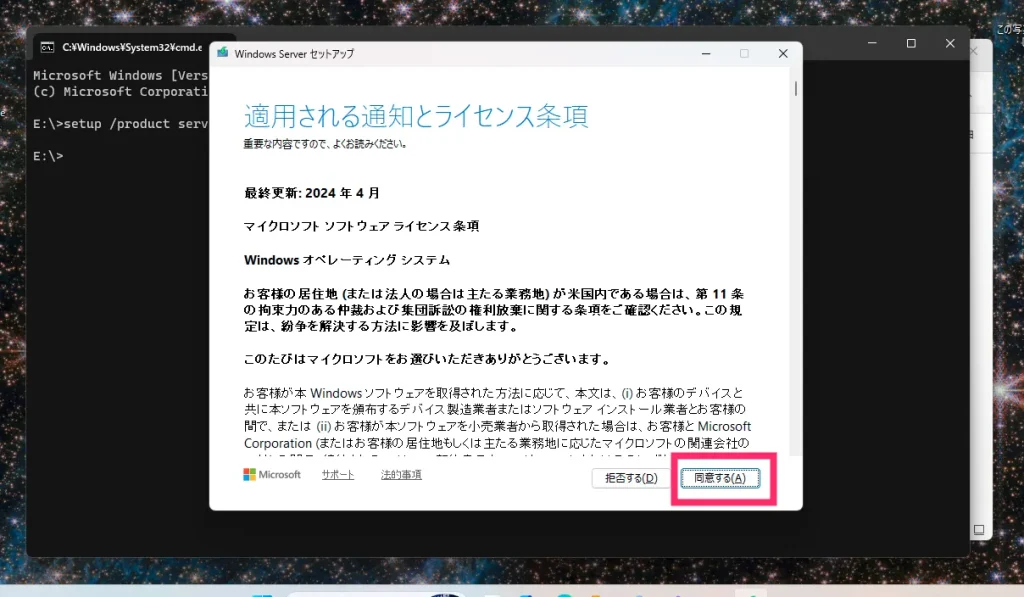Minimize the cmd.exe command prompt window
This screenshot has height=597, width=1024.
(872, 43)
